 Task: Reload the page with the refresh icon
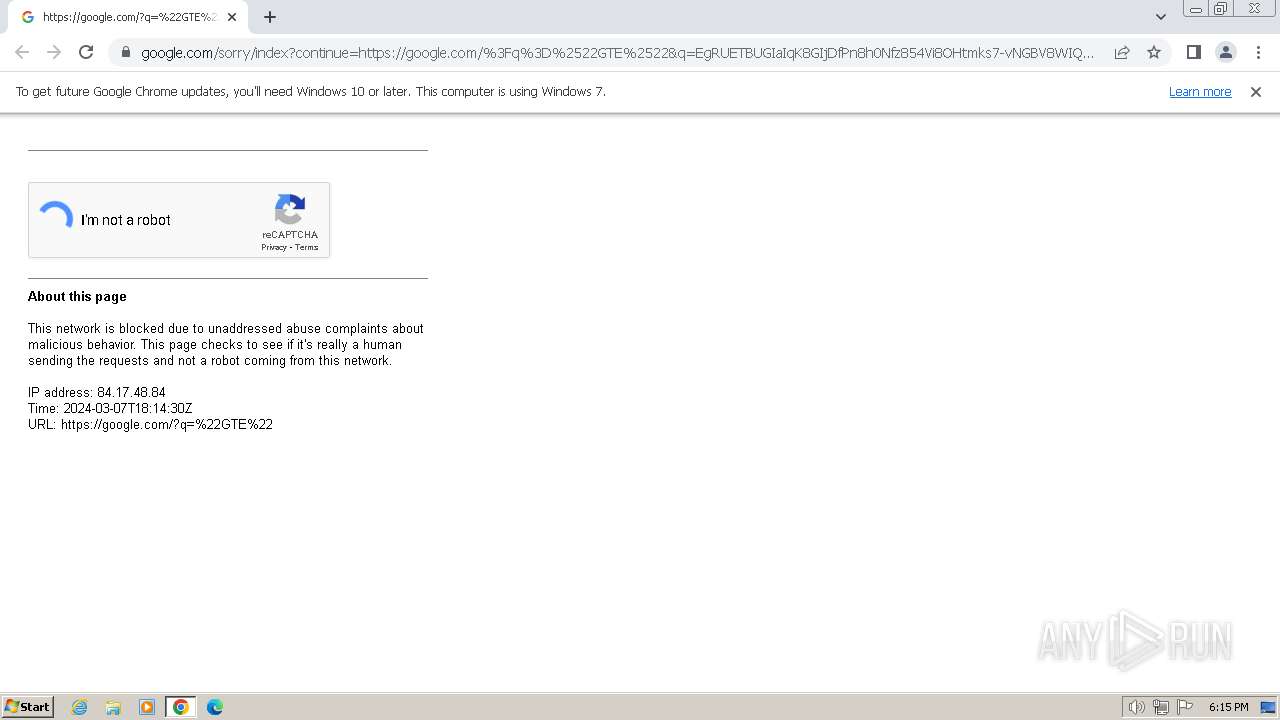(x=86, y=52)
